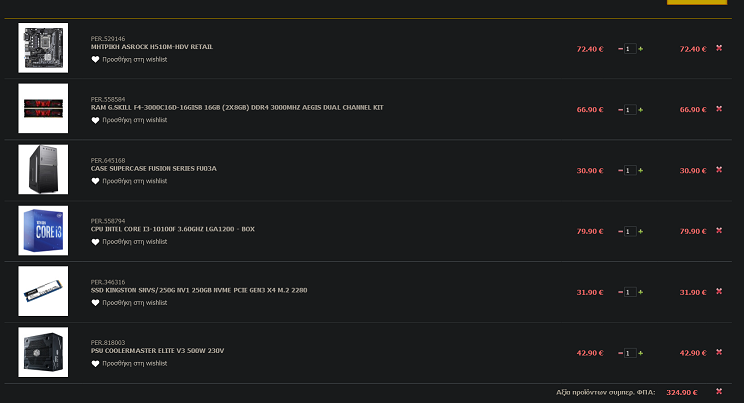Image resolution: width=744 pixels, height=403 pixels.
Task: Increase quantity of ASRock motherboard with plus
Action: 641,49
